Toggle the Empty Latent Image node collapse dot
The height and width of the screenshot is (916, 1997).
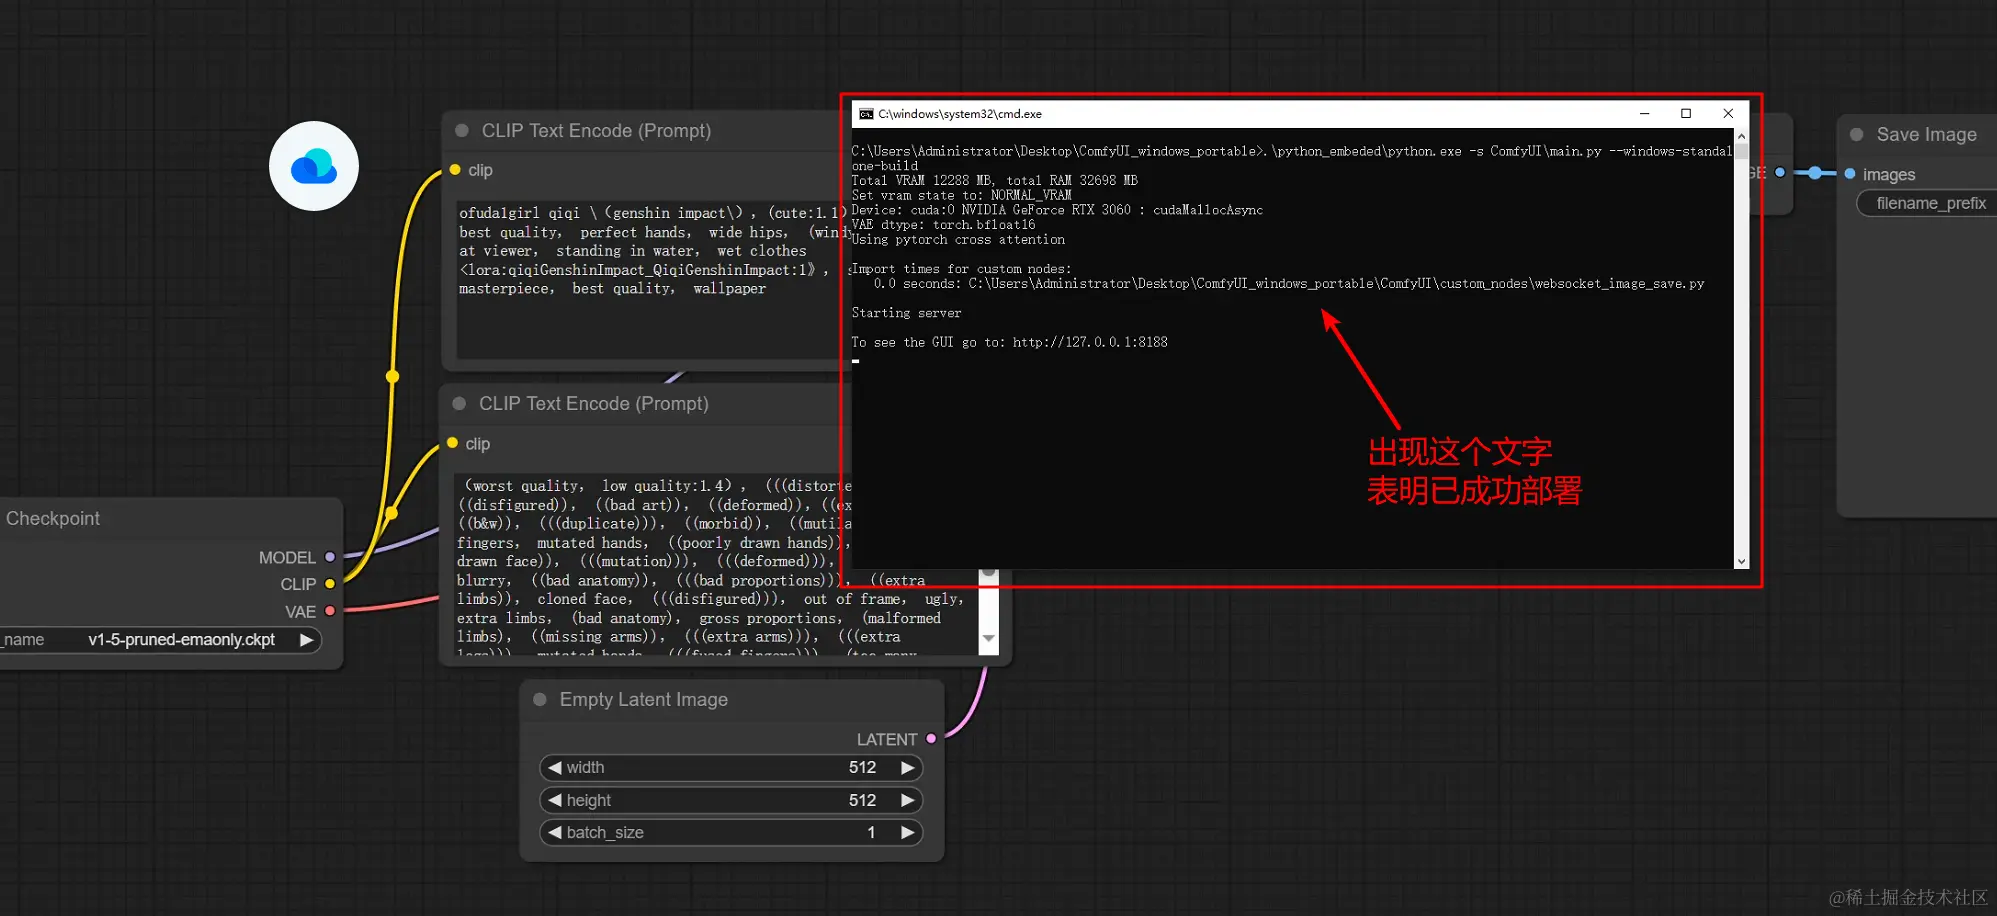point(540,700)
